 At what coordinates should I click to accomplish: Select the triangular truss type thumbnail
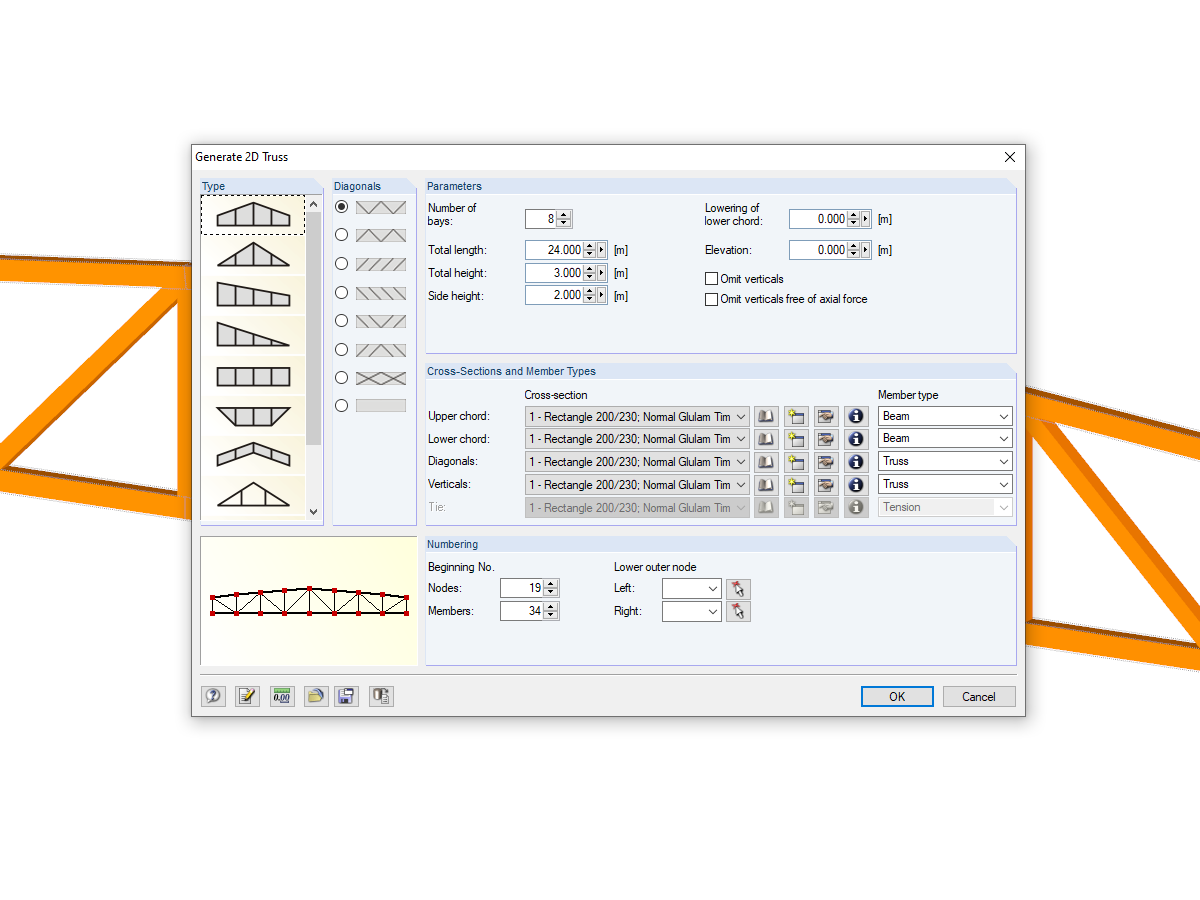(254, 254)
